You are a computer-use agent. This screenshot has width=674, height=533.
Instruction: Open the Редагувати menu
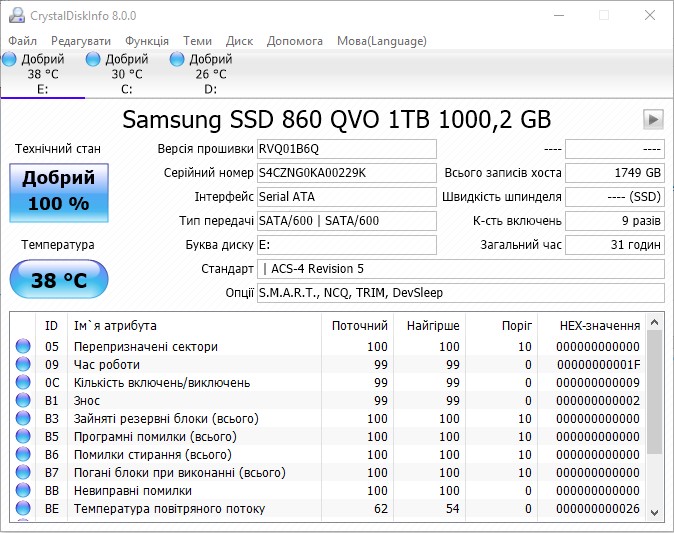click(x=81, y=41)
